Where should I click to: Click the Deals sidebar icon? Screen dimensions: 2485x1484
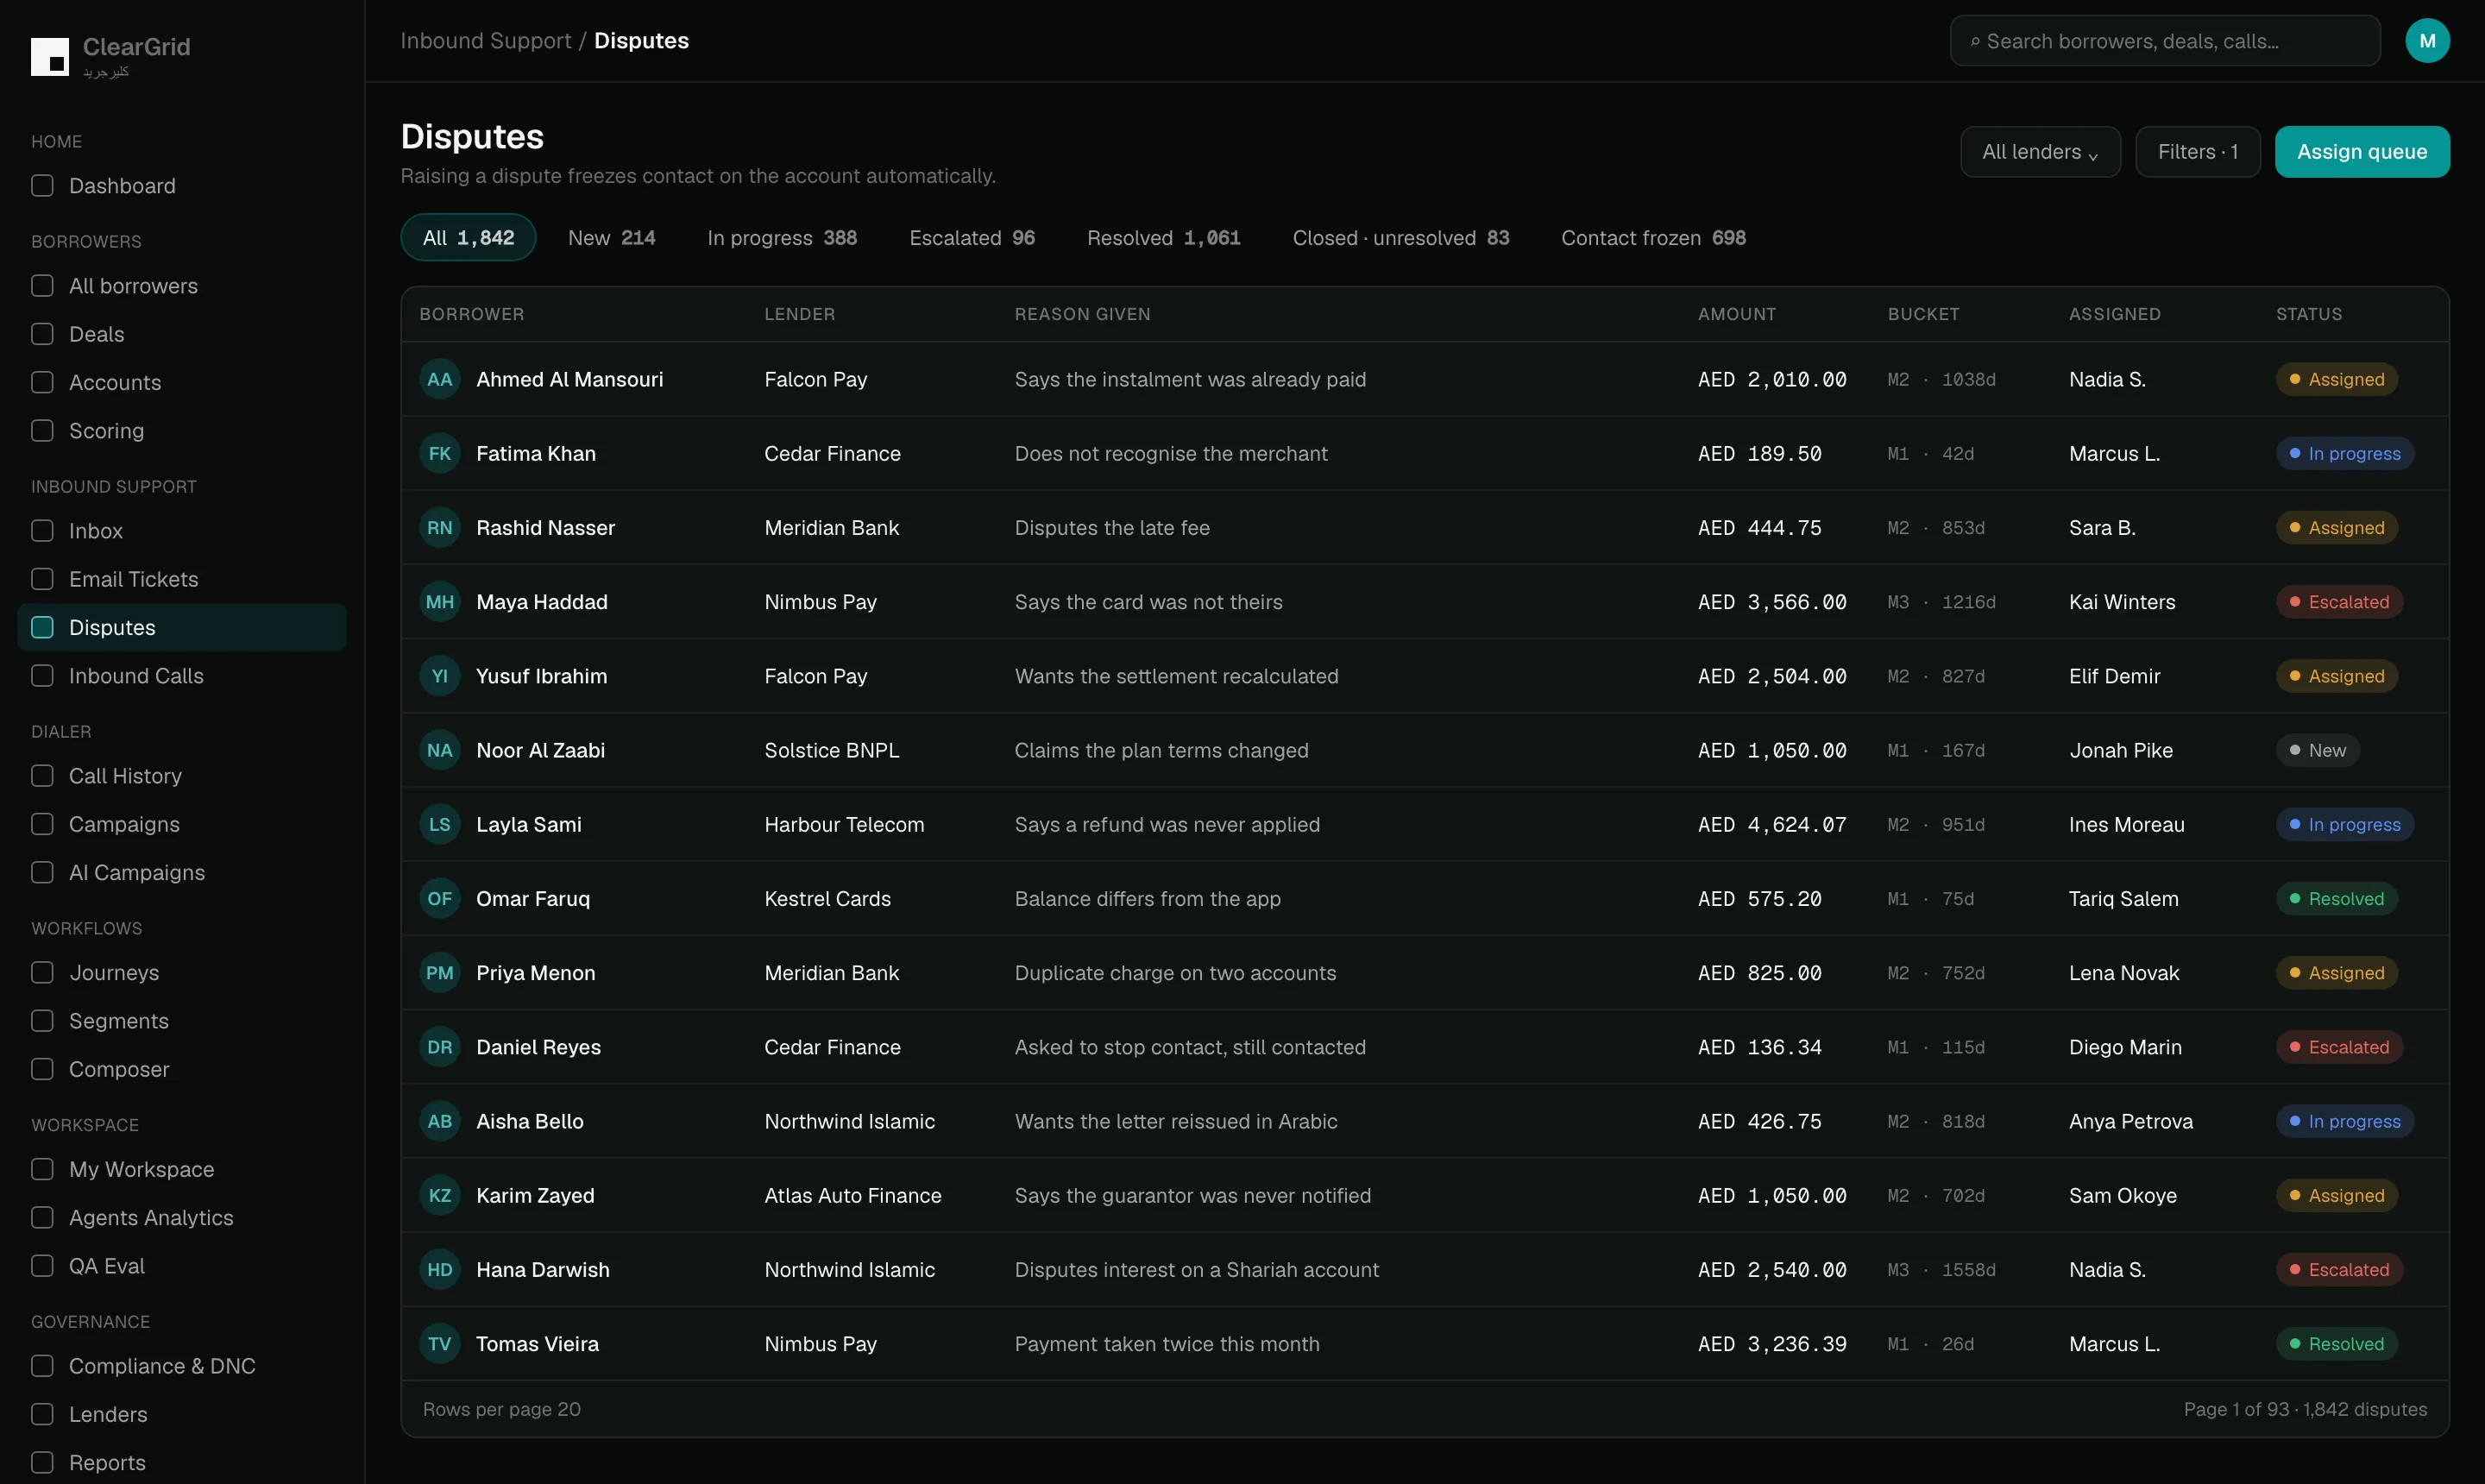(42, 334)
